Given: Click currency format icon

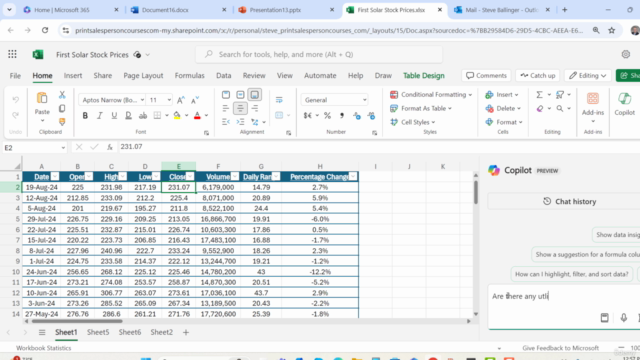Looking at the screenshot, I should (x=308, y=116).
